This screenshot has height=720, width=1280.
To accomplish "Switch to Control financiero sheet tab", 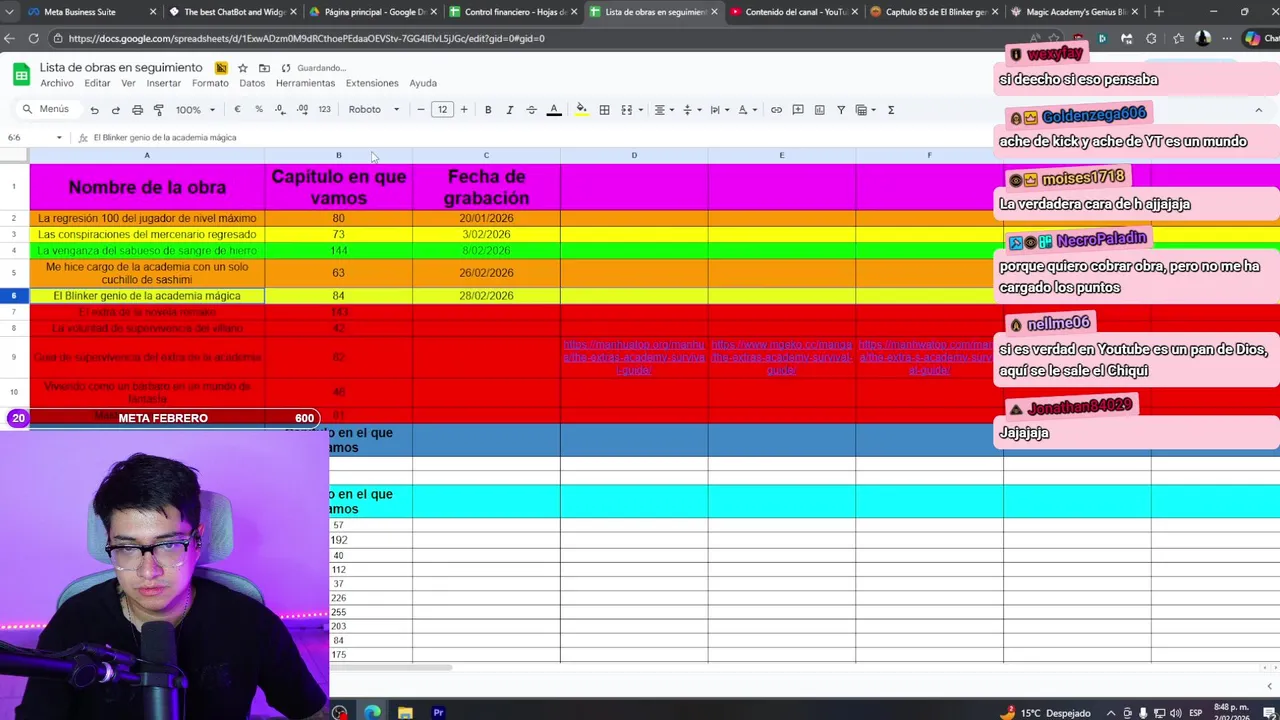I will click(515, 12).
